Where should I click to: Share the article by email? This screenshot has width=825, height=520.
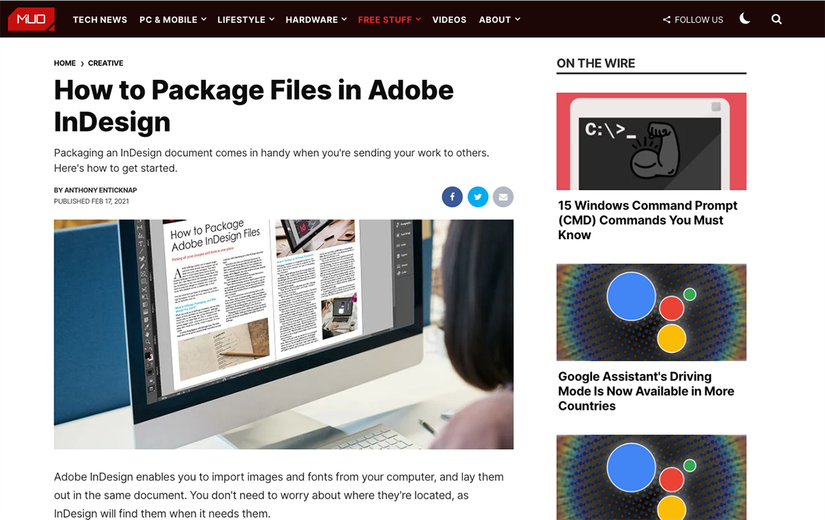pos(503,197)
